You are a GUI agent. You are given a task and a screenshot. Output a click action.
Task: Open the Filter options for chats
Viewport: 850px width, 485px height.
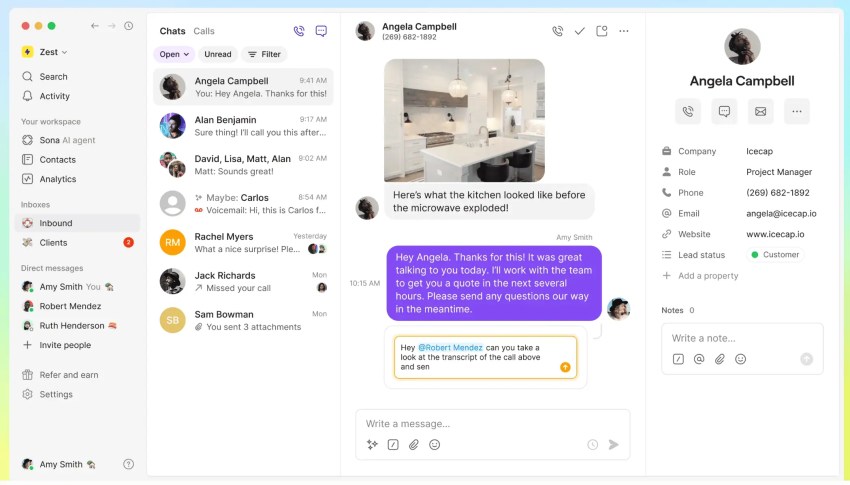click(x=264, y=55)
